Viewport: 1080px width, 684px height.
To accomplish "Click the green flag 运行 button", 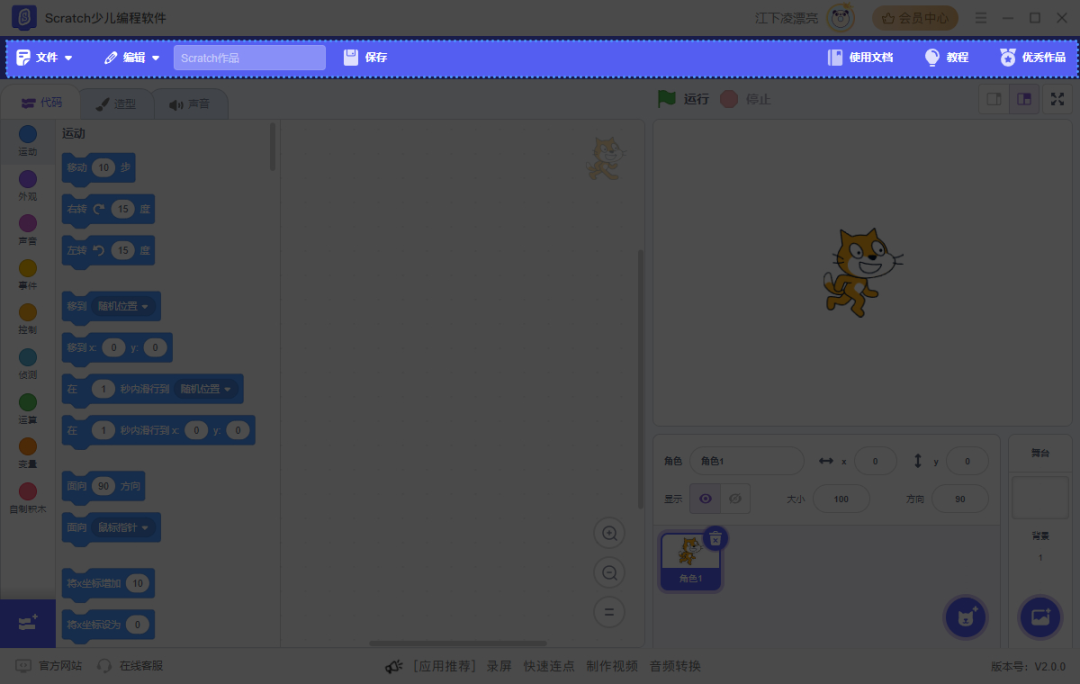I will (x=683, y=99).
